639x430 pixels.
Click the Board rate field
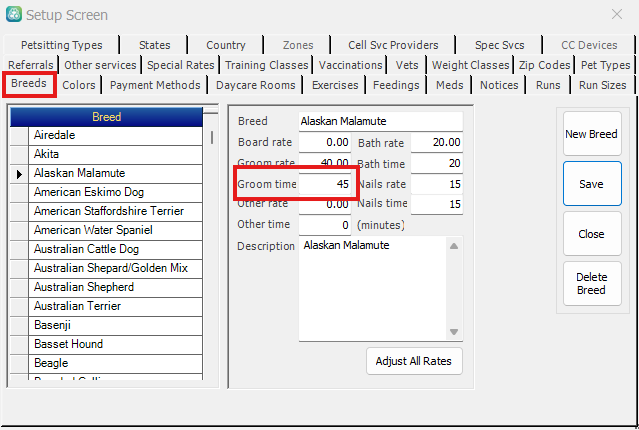point(324,142)
